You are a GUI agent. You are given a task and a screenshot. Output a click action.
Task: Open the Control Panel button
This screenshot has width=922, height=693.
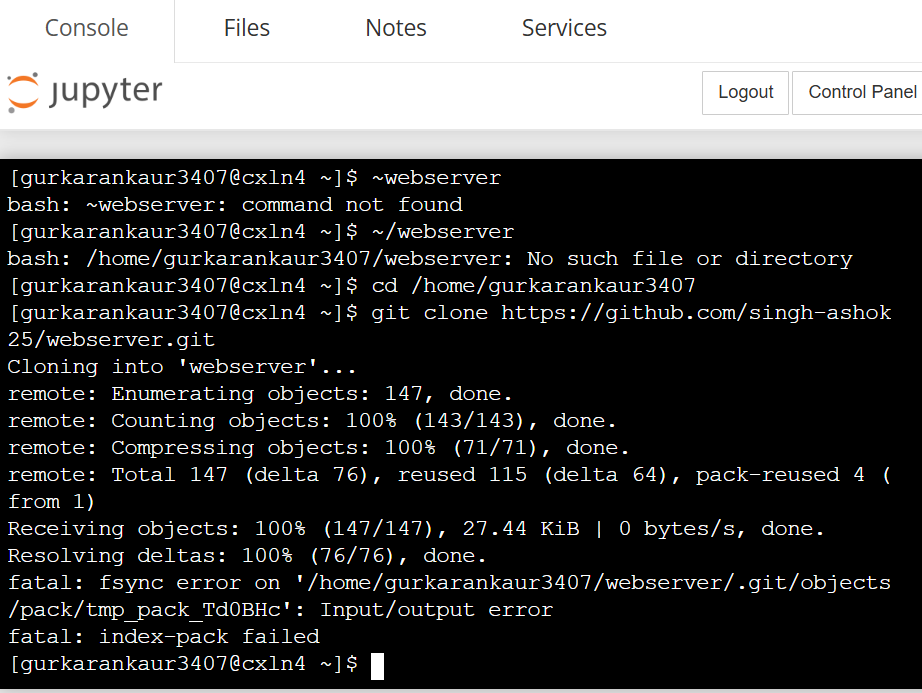click(860, 92)
